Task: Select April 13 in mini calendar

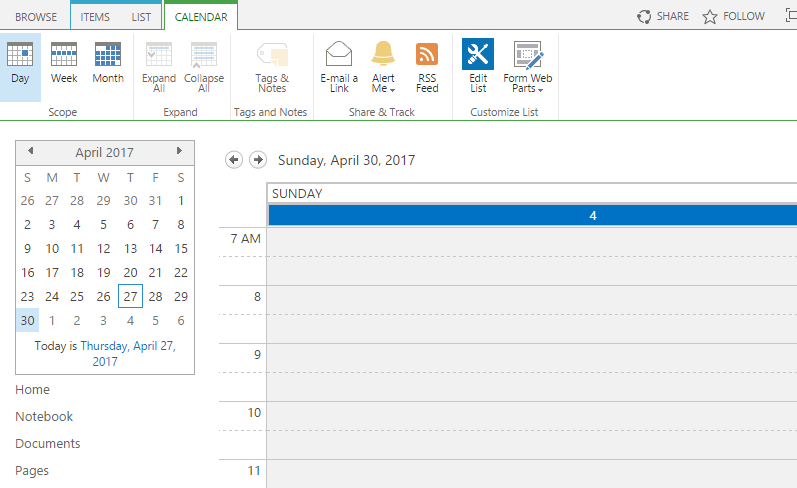Action: point(130,249)
